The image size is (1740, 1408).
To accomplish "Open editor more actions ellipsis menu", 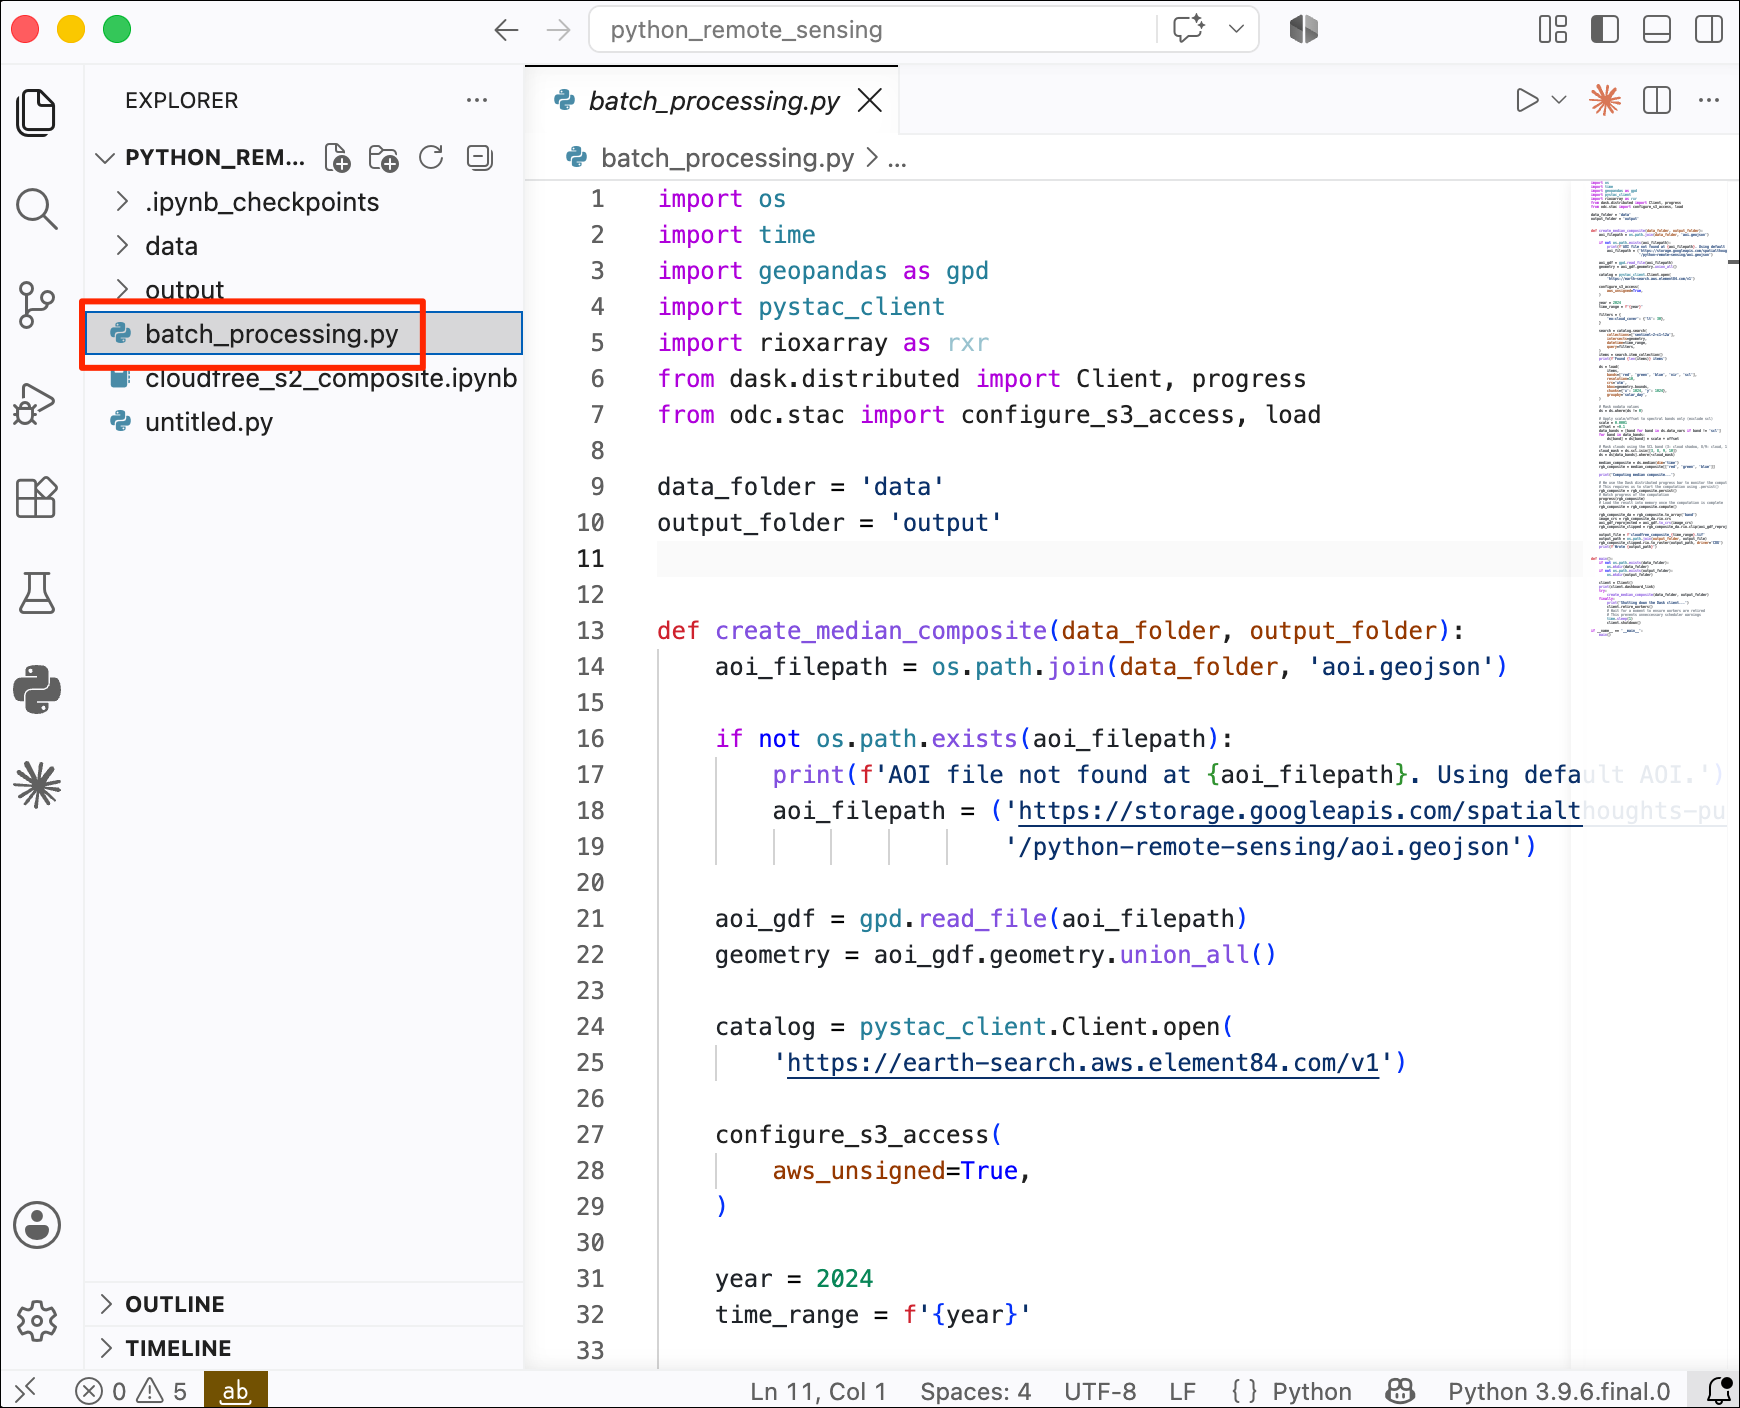I will coord(1709,100).
